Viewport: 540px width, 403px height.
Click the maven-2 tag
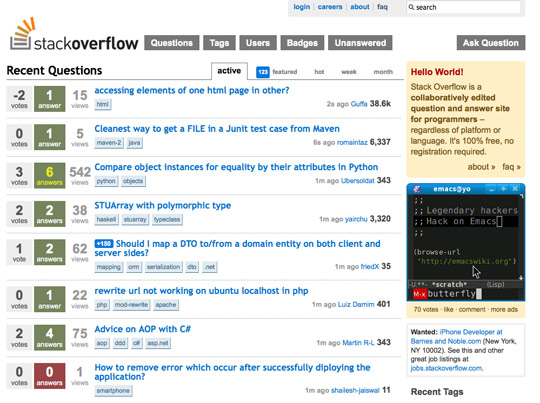tap(109, 143)
